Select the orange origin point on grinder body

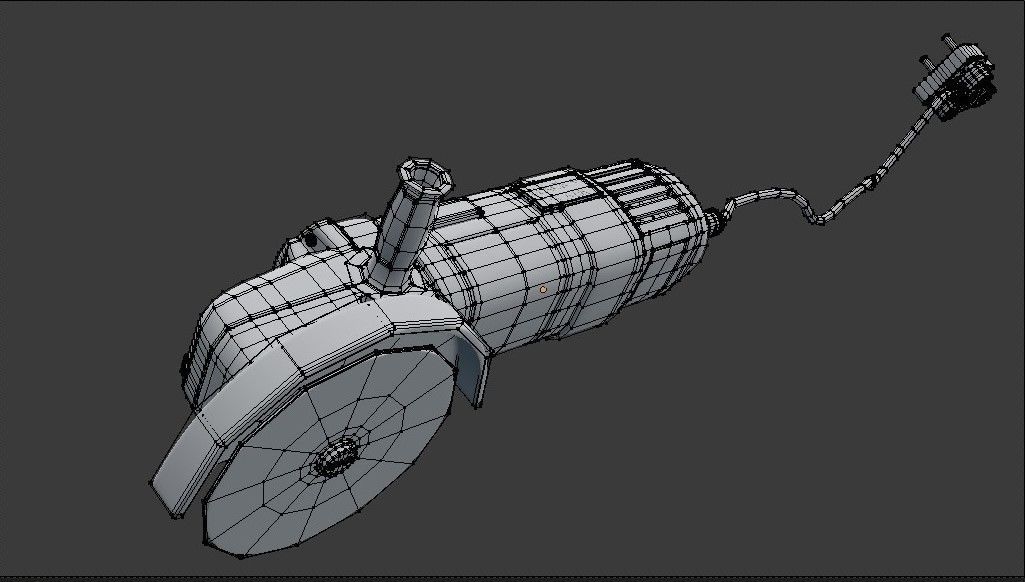coord(543,289)
